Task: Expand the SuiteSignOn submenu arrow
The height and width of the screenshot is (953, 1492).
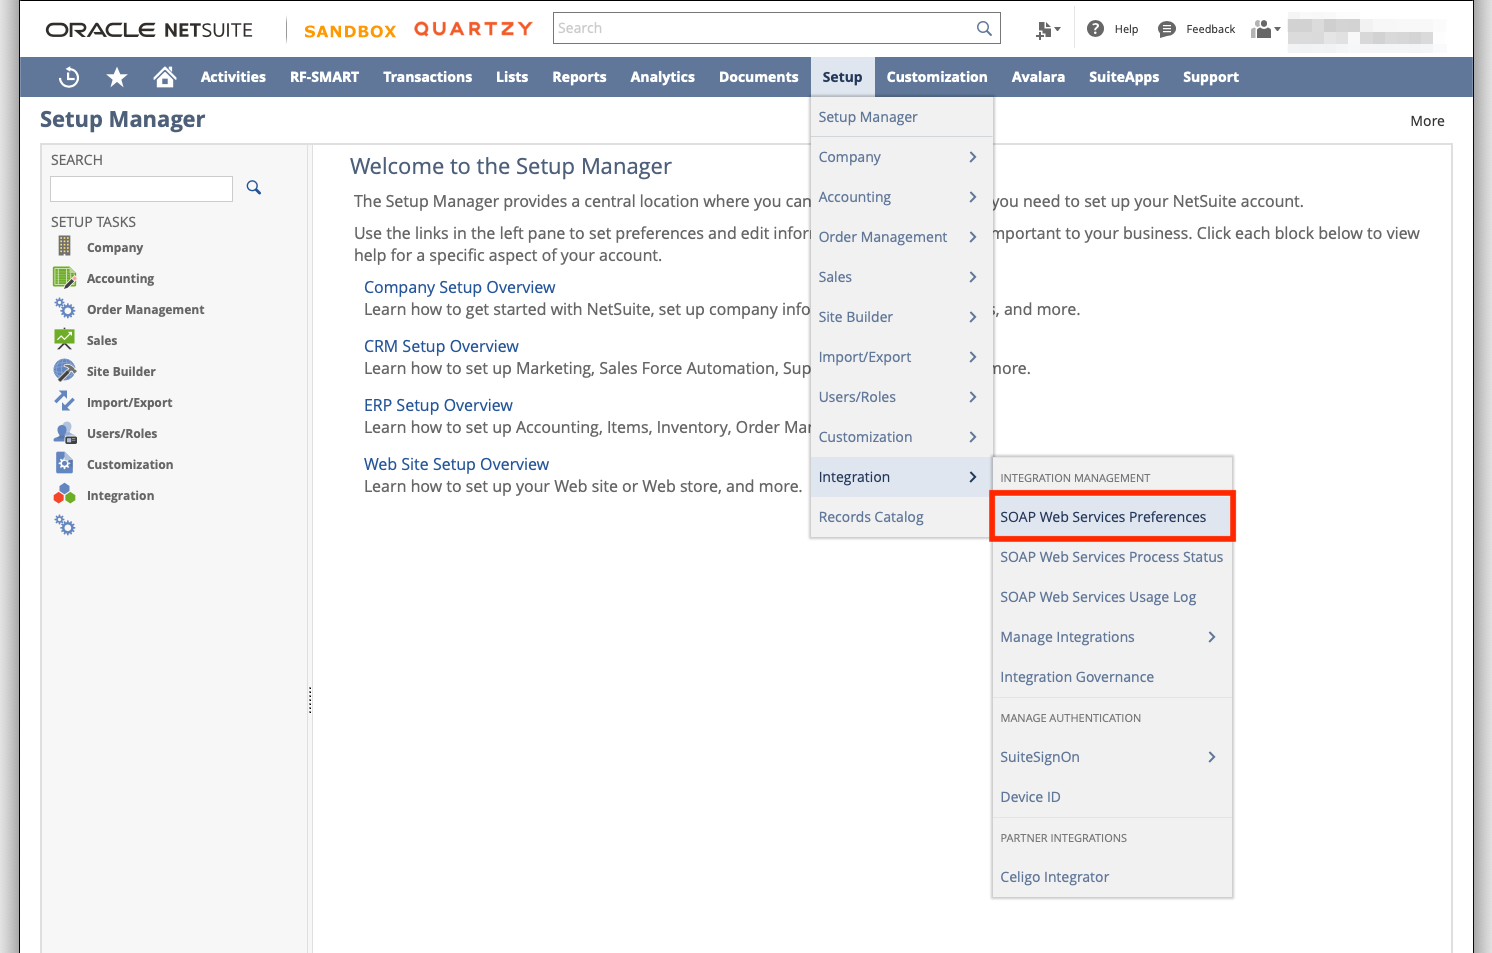Action: (x=1211, y=757)
